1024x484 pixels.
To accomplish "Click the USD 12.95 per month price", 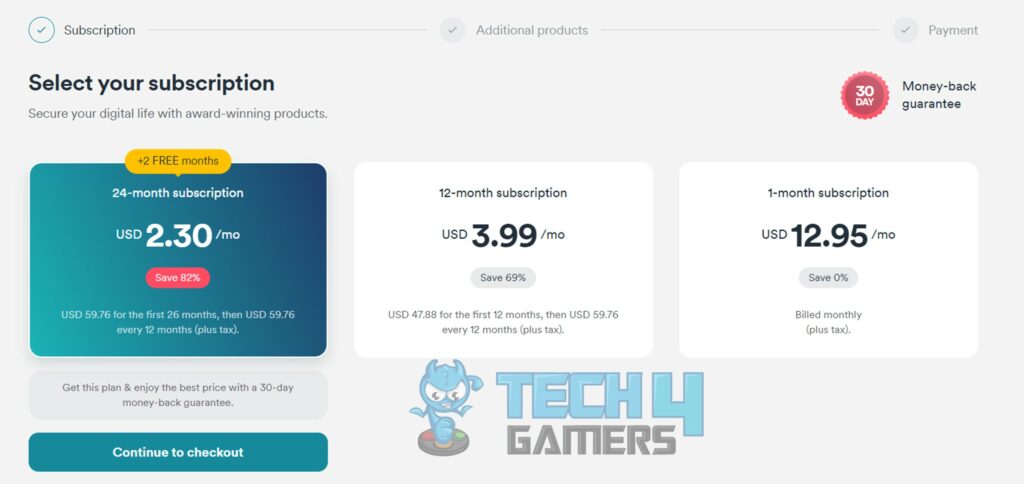I will (828, 235).
